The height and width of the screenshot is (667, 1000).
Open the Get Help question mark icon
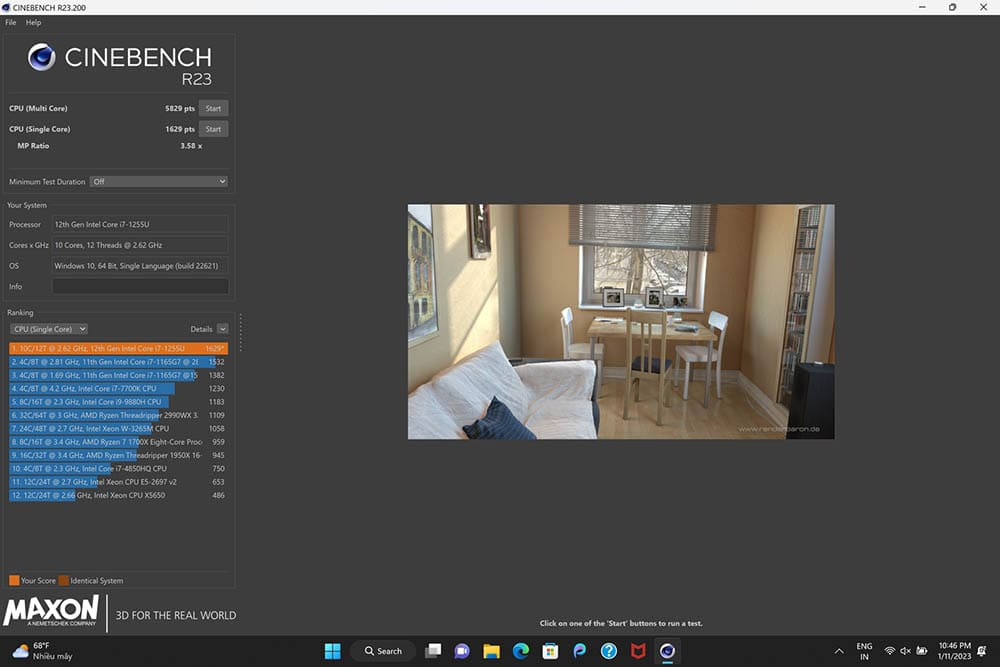pos(608,651)
